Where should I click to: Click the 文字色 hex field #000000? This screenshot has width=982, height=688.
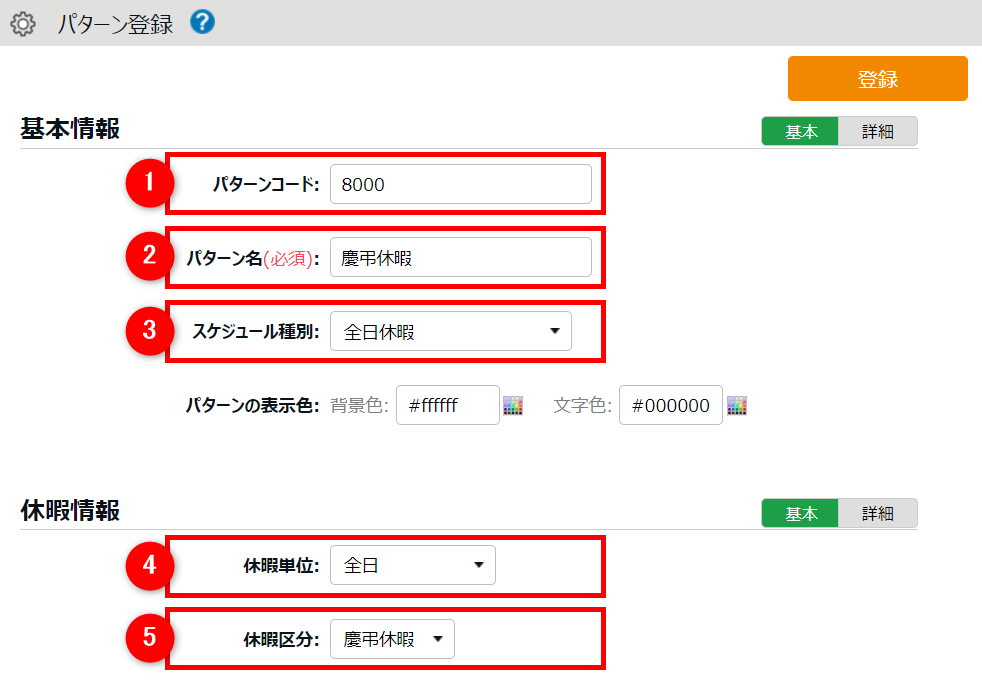click(x=670, y=405)
